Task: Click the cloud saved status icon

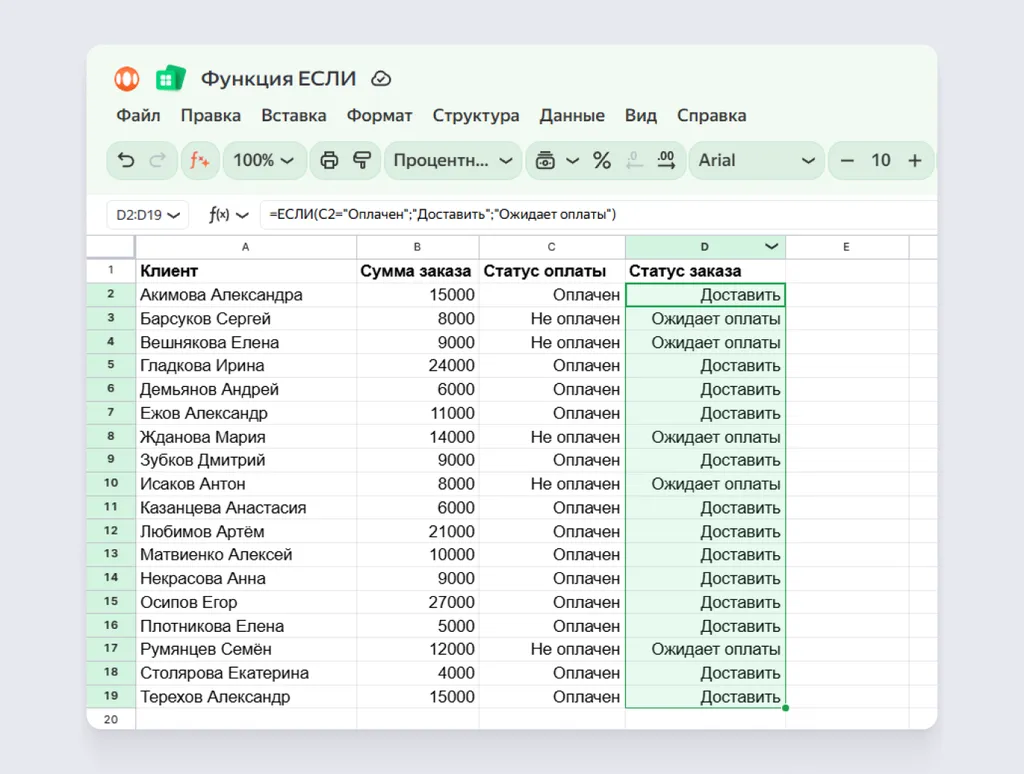Action: (381, 79)
